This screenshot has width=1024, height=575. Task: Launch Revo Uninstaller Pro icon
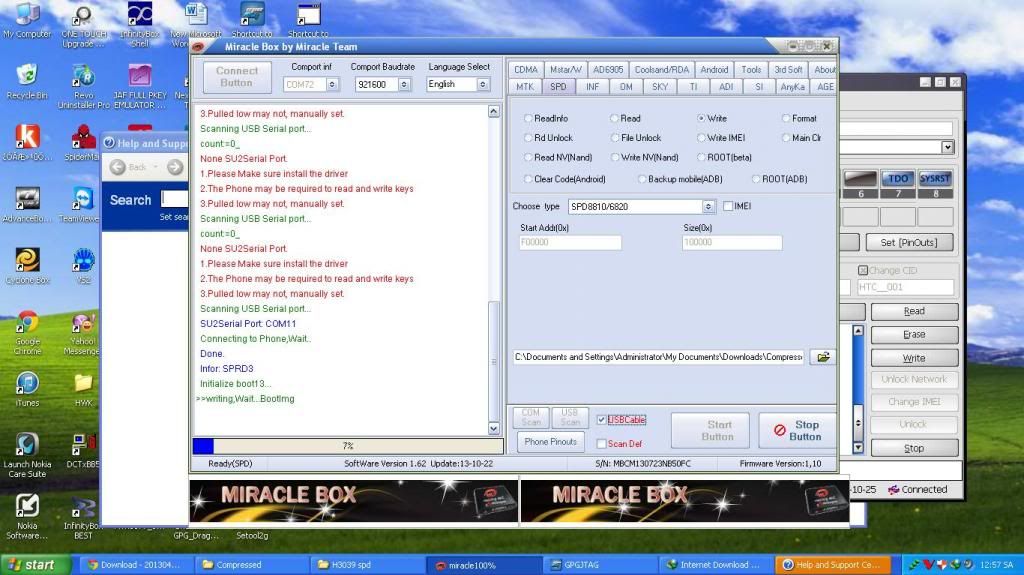tap(83, 86)
